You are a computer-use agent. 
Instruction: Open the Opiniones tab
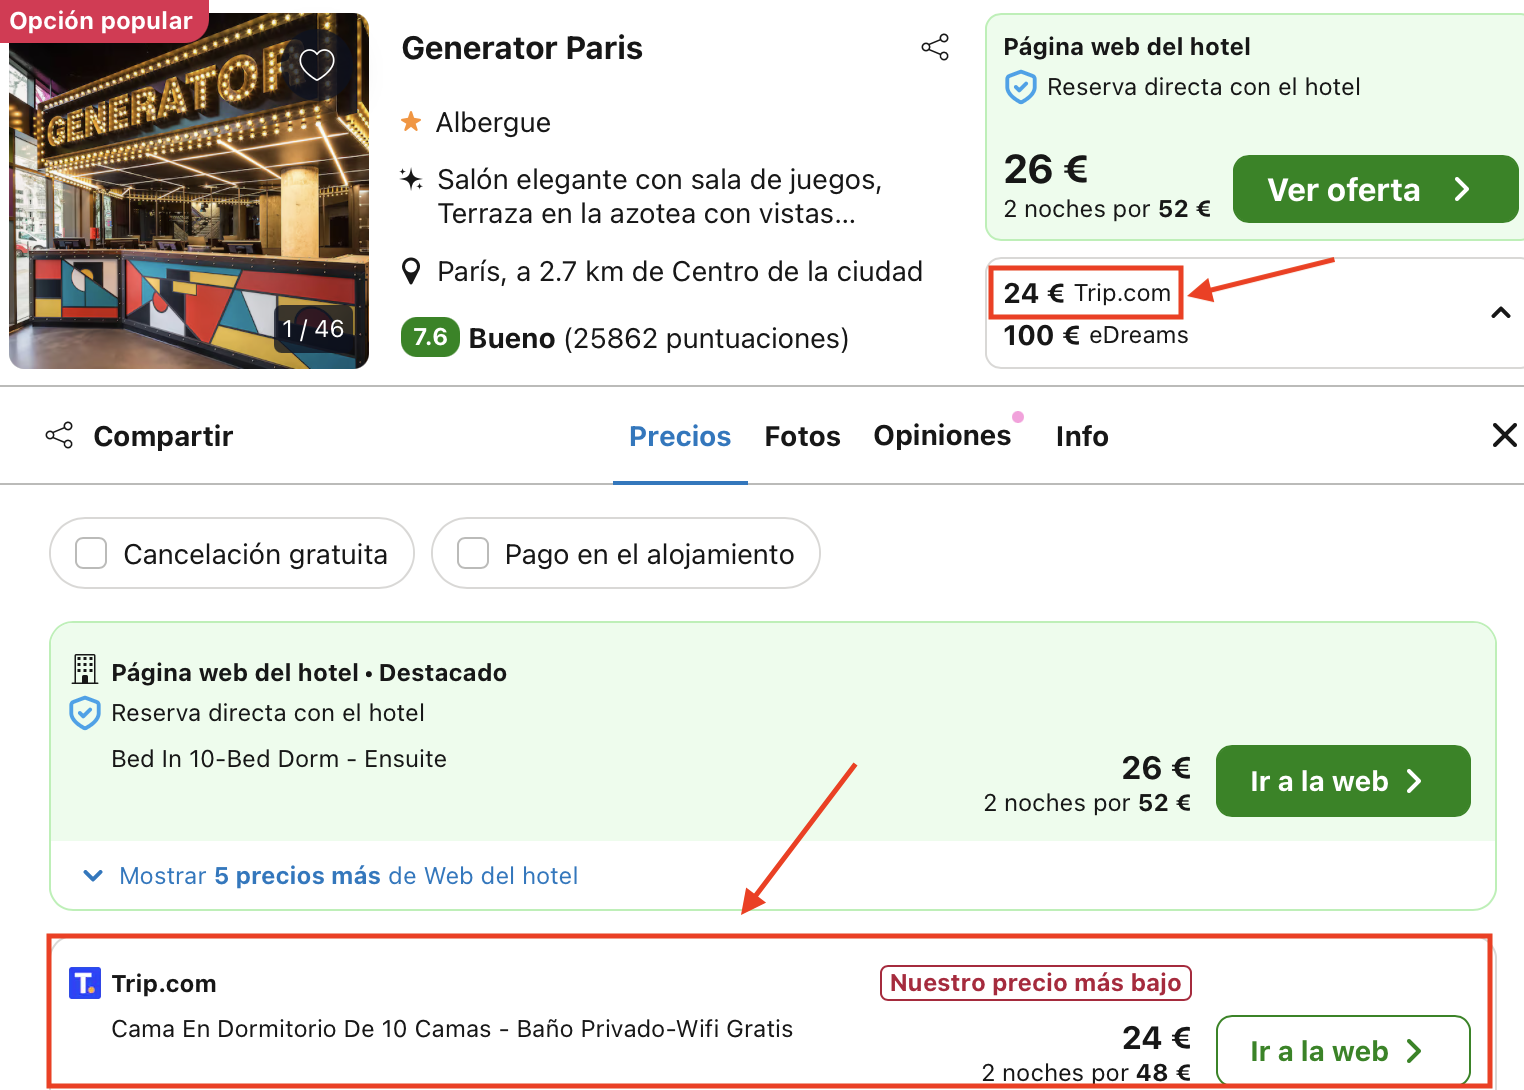[x=942, y=435]
